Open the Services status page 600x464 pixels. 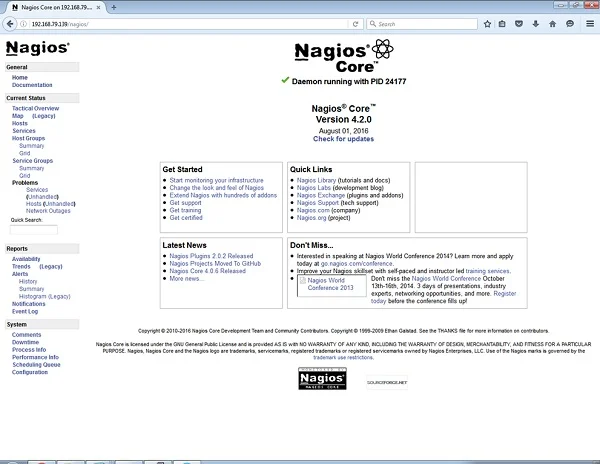[x=24, y=130]
